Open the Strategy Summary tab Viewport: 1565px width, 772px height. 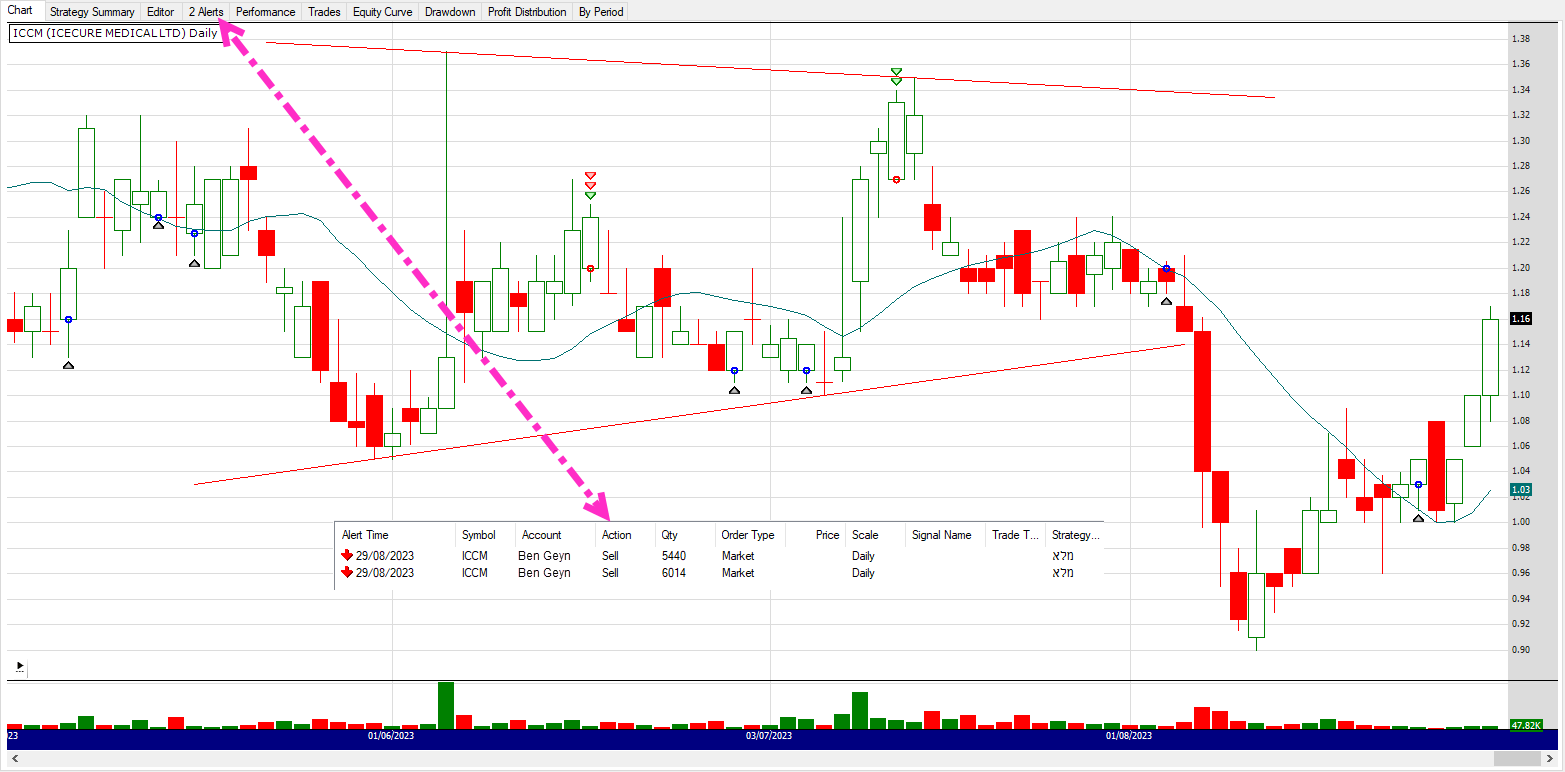tap(92, 12)
